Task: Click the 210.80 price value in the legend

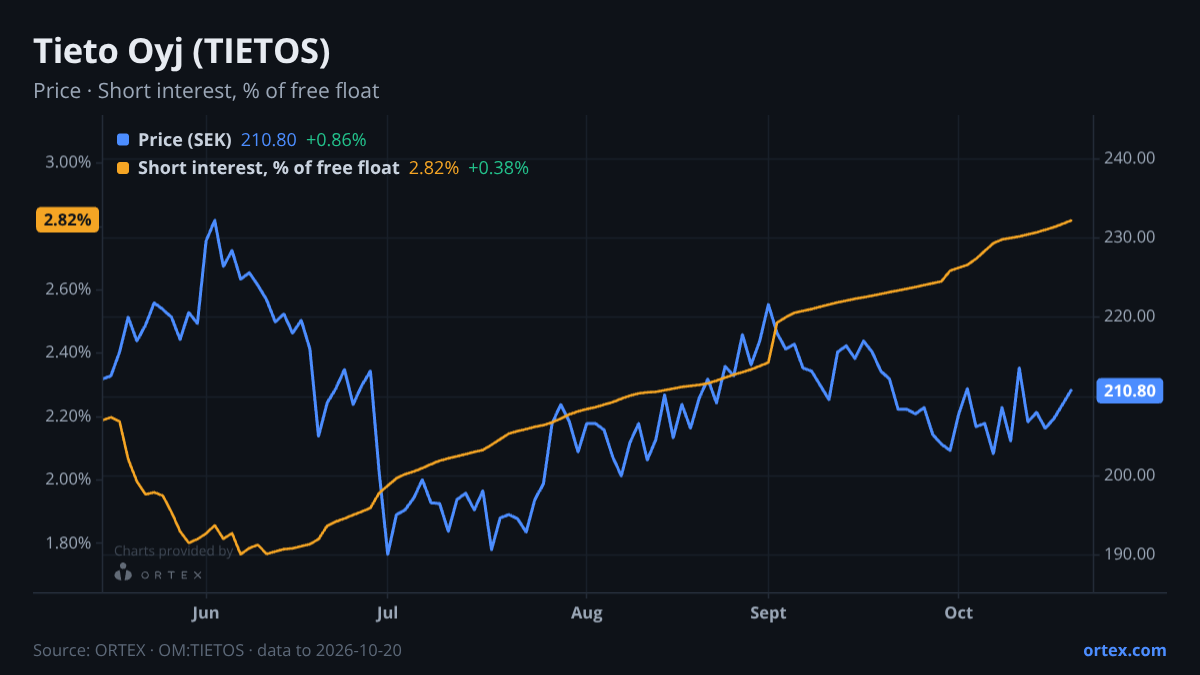Action: click(x=268, y=140)
